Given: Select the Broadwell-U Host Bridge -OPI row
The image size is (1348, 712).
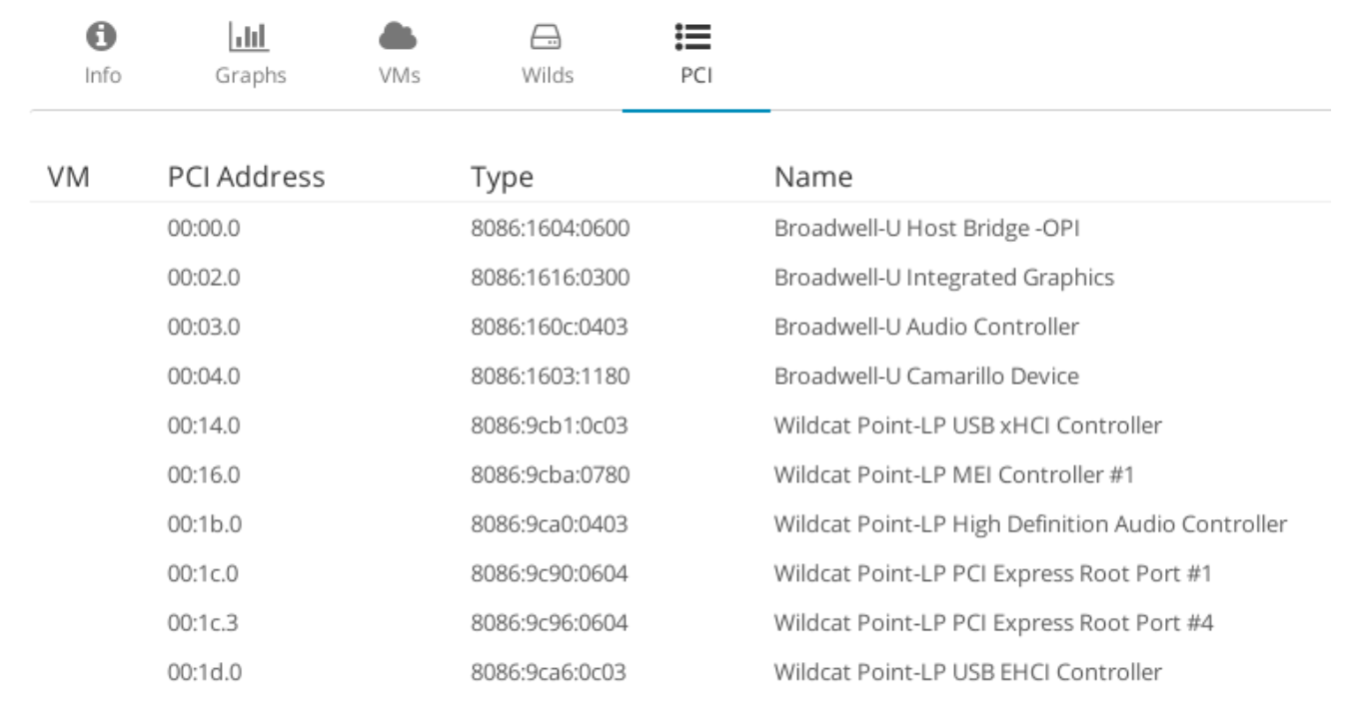Looking at the screenshot, I should 926,228.
